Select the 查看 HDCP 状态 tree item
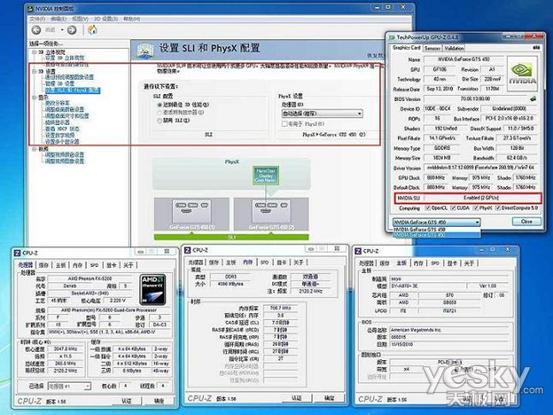 62,129
